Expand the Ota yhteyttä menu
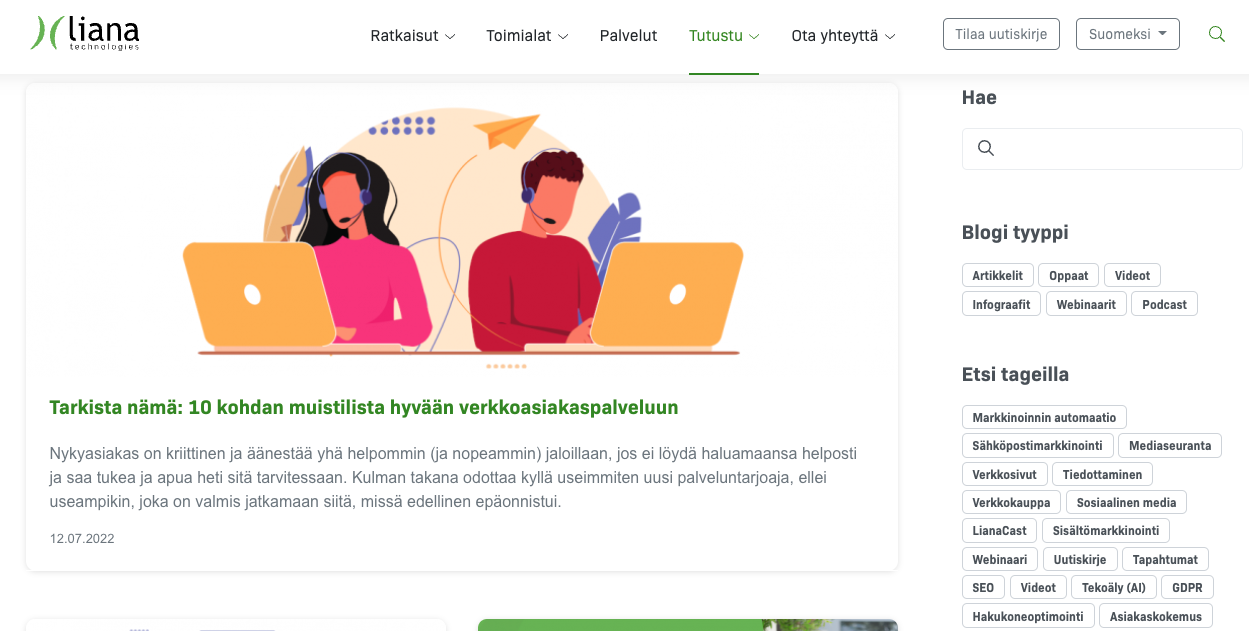 tap(843, 35)
